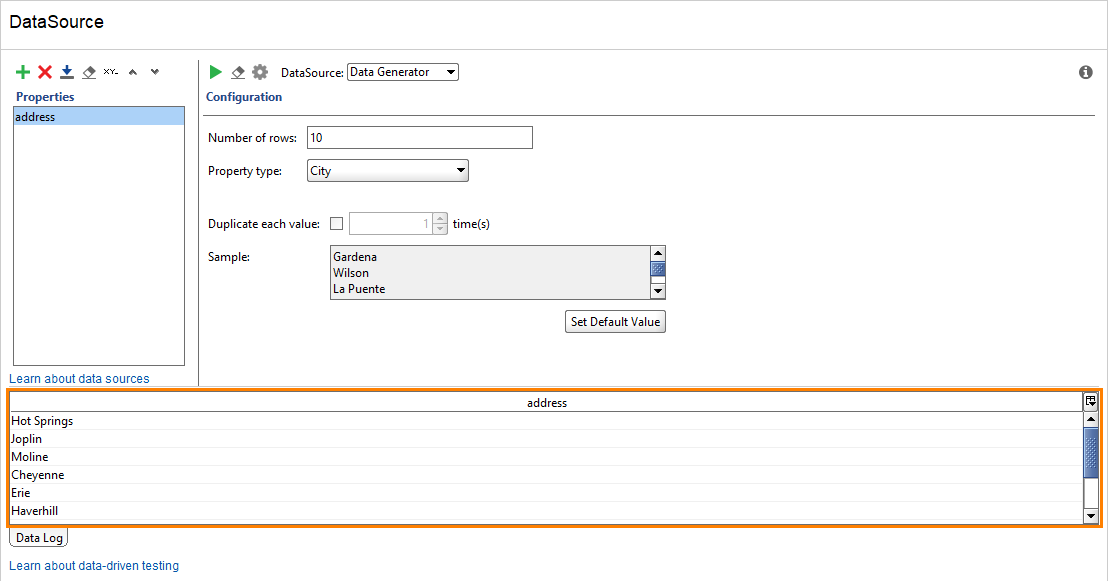The height and width of the screenshot is (581, 1108).
Task: Select the Moline row
Action: click(546, 457)
